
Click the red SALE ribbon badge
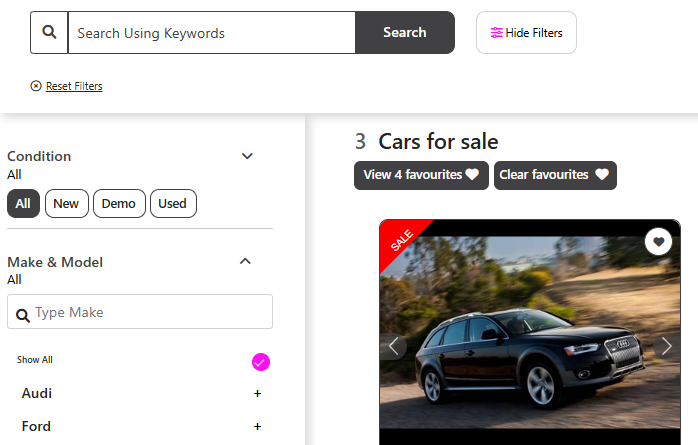401,241
